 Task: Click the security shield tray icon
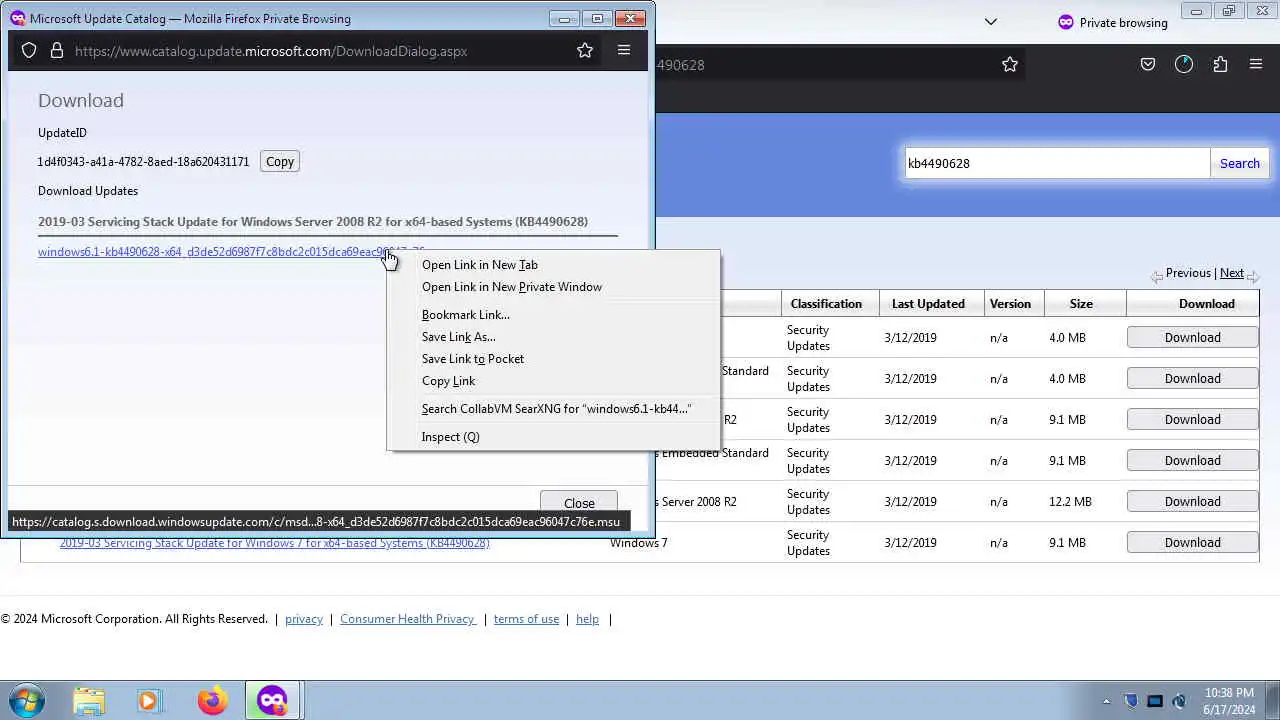click(x=1131, y=701)
